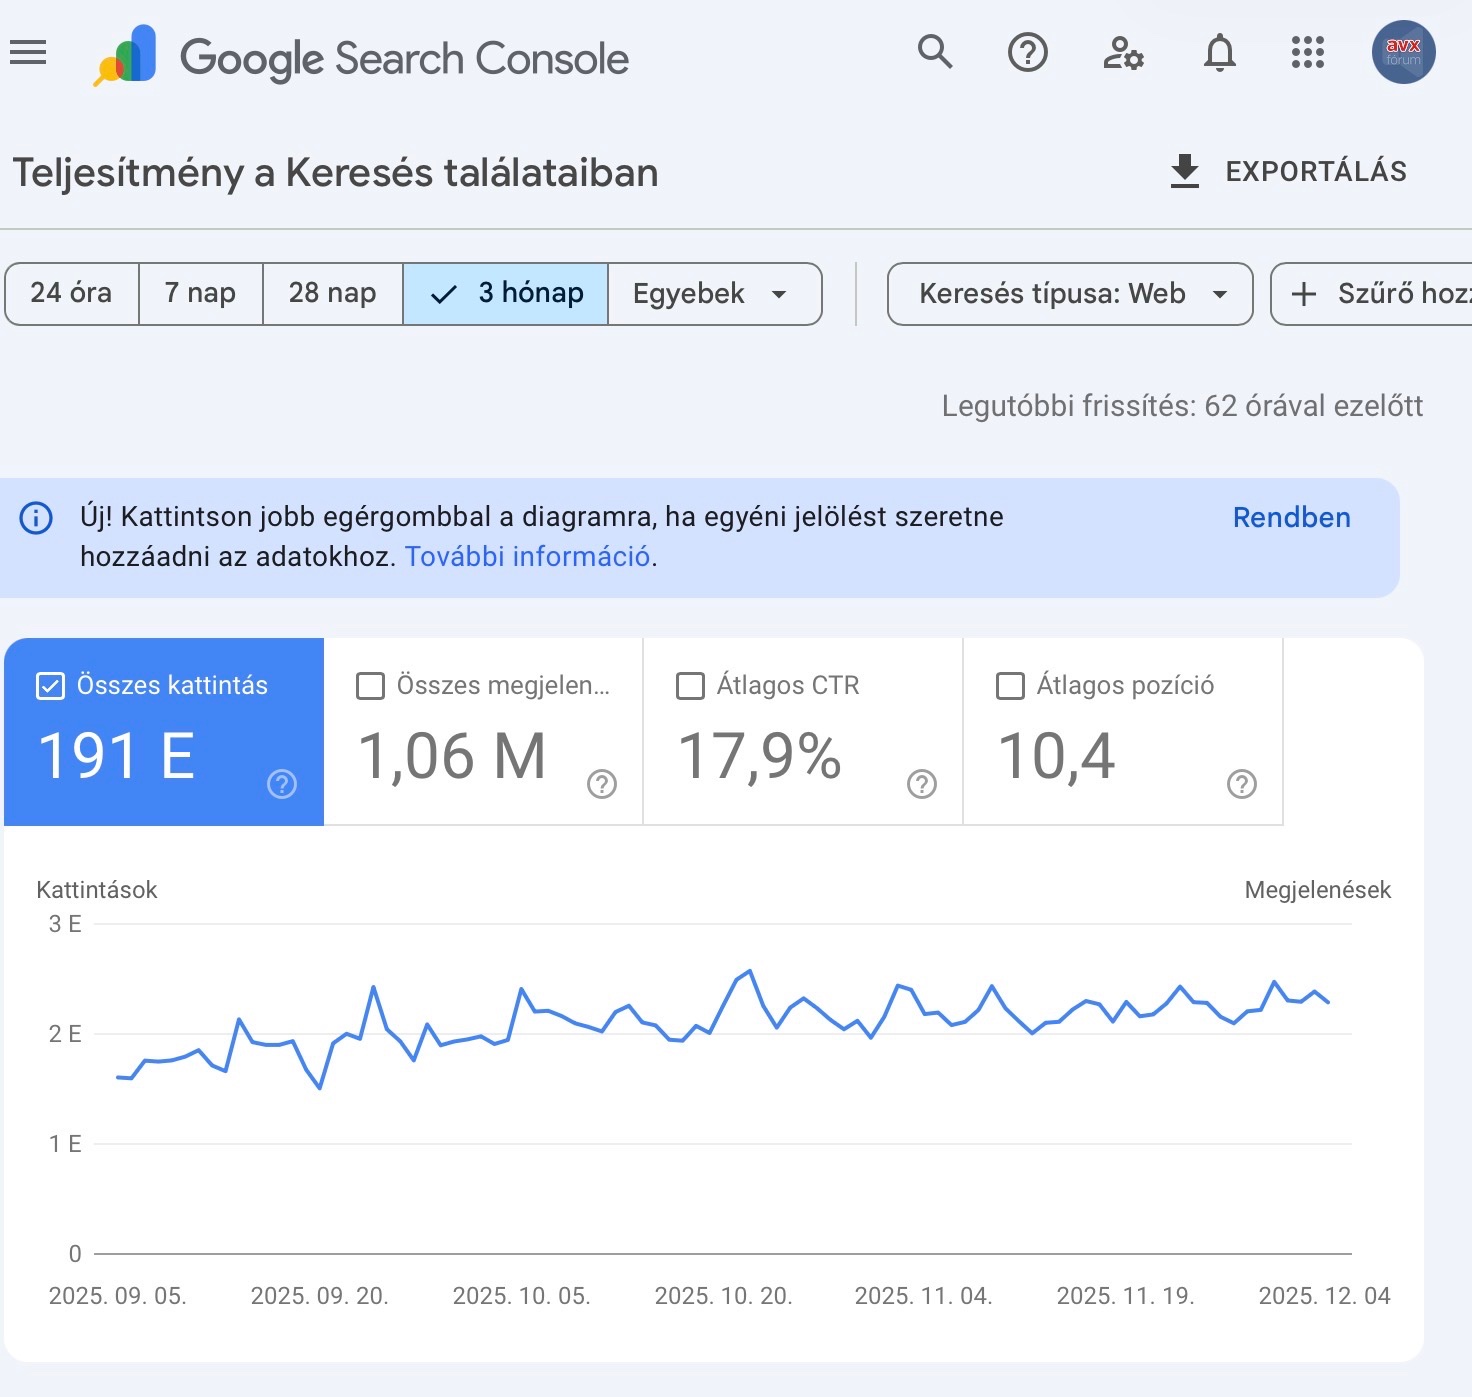Open the Keresés típusa: Web dropdown
This screenshot has height=1397, width=1472.
pos(1069,294)
